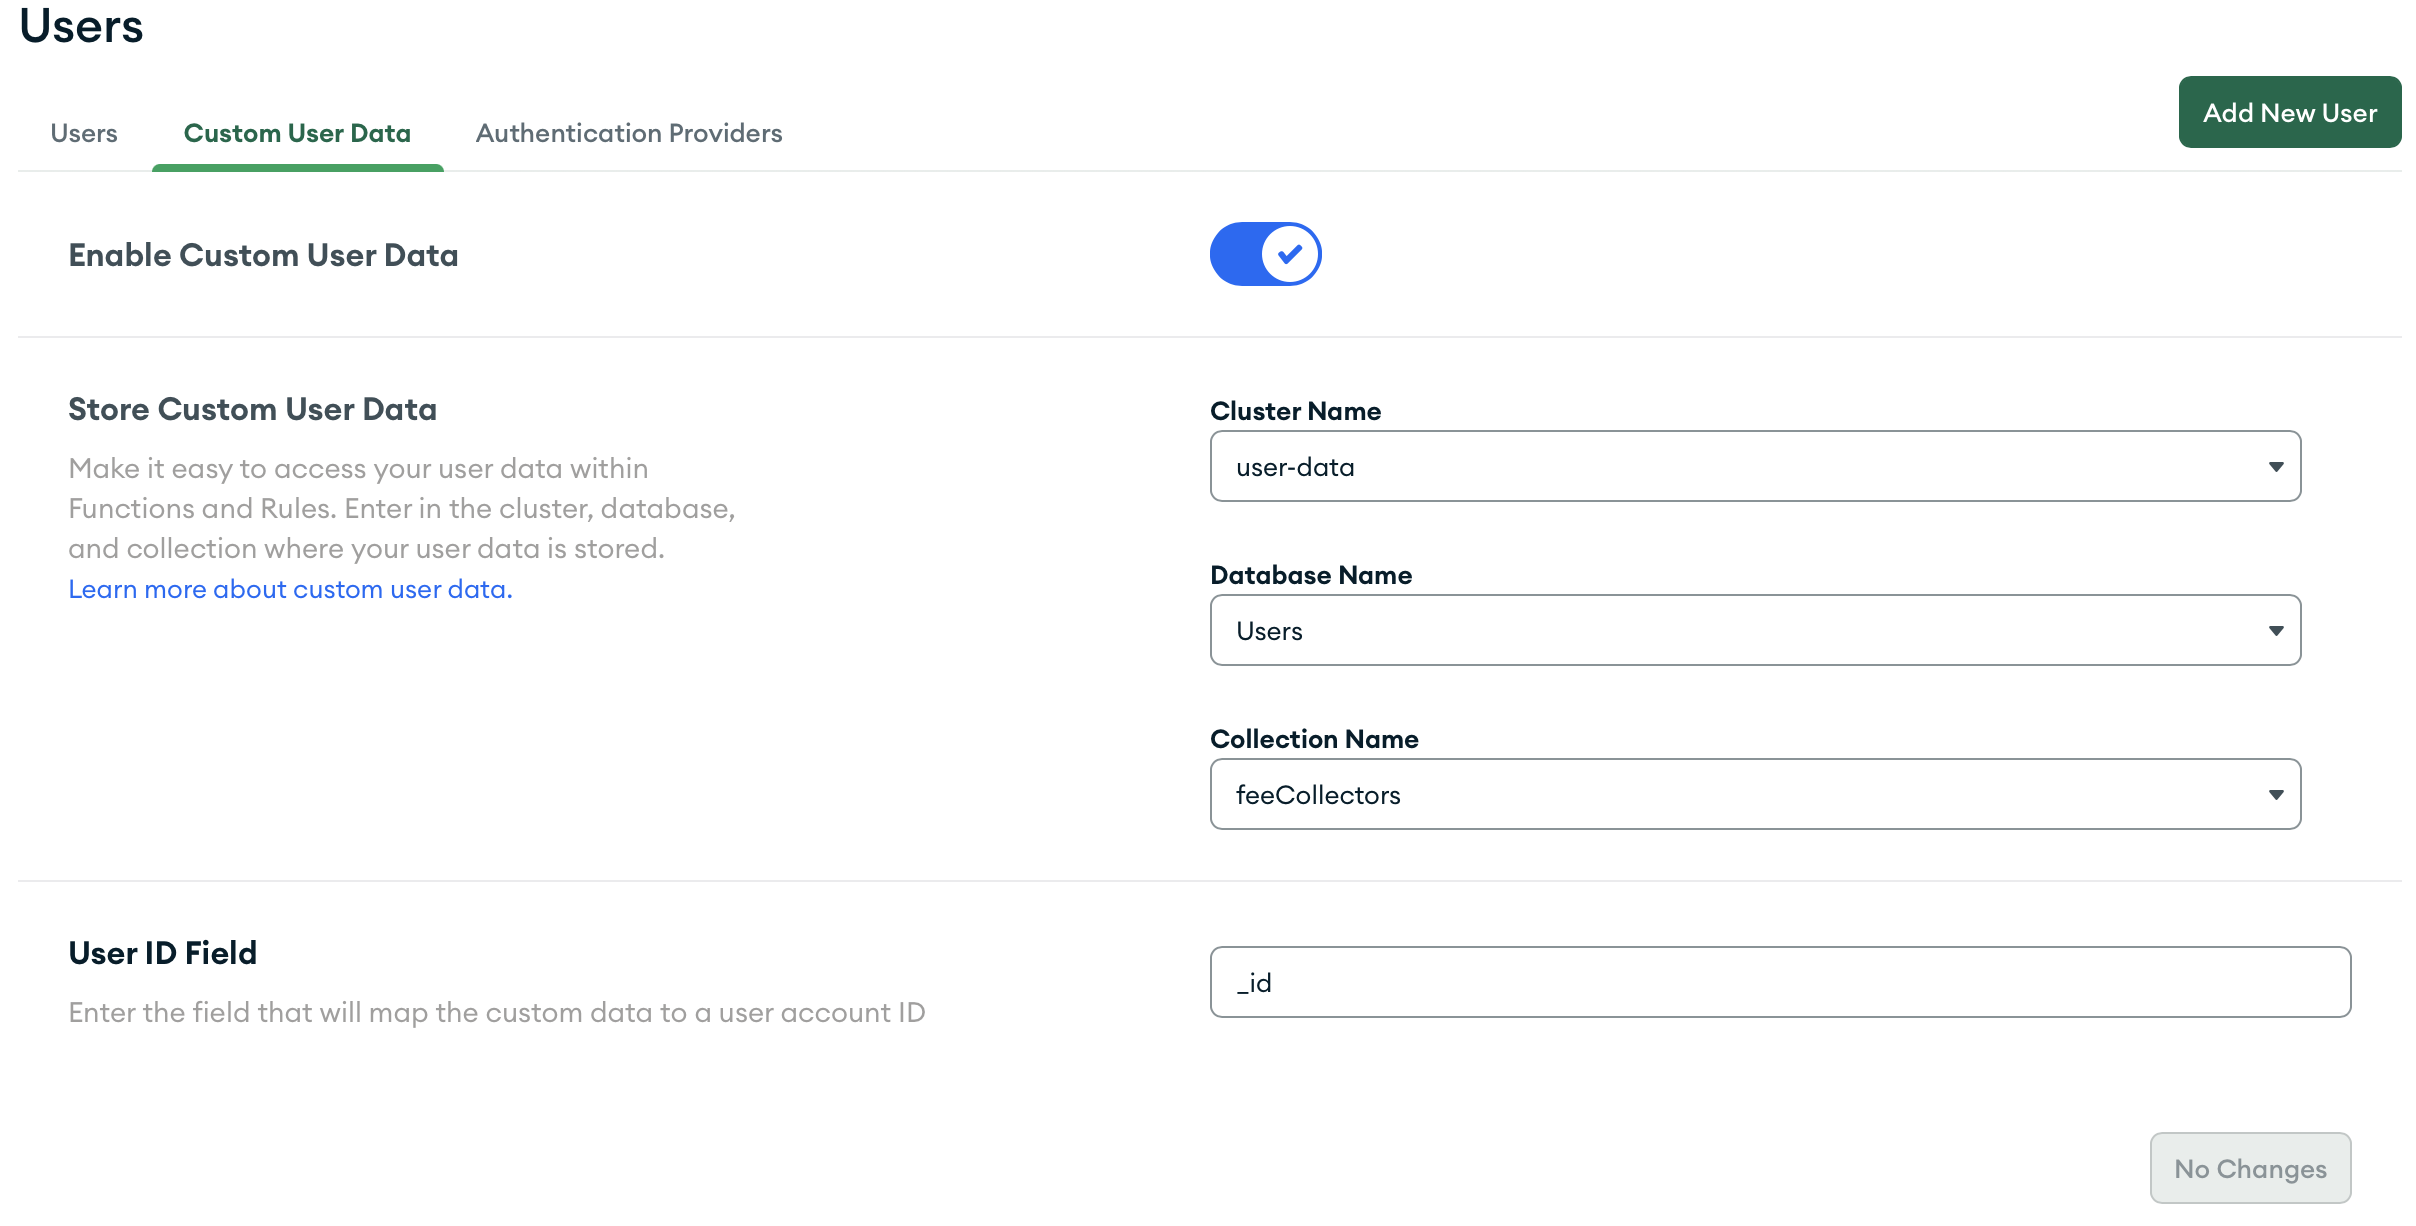
Task: Expand the Database Name dropdown
Action: (x=1740, y=631)
